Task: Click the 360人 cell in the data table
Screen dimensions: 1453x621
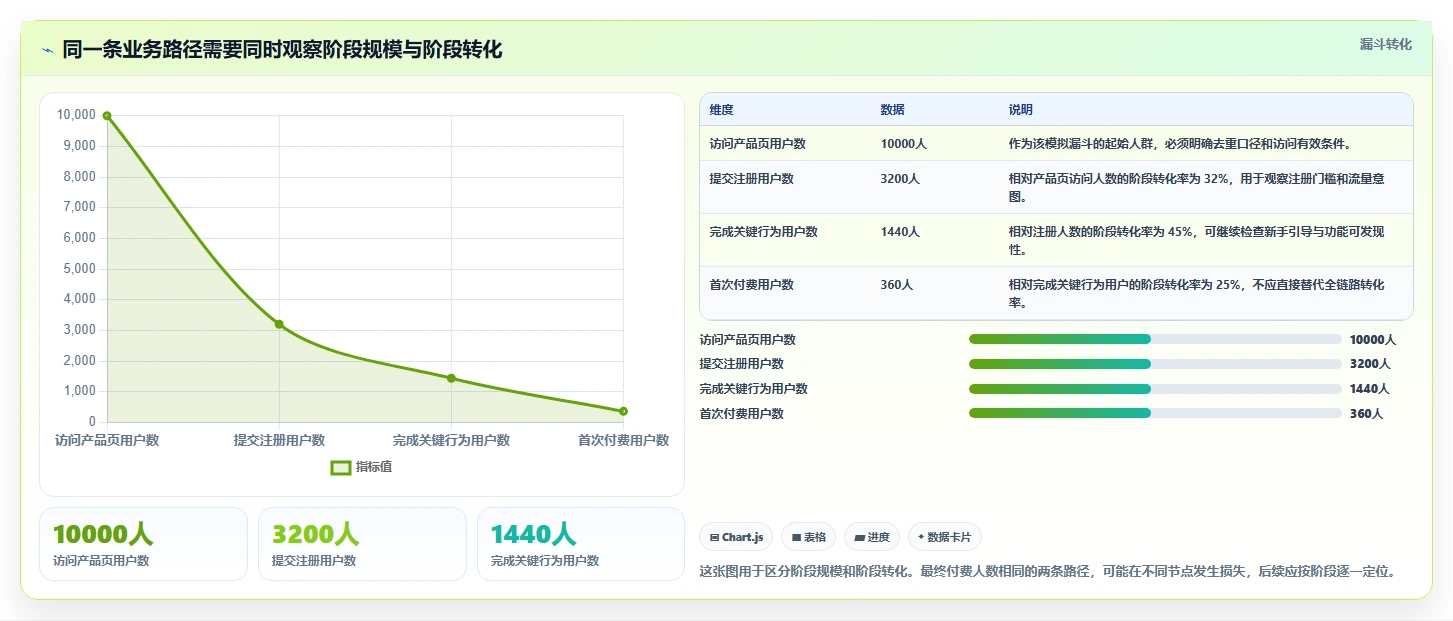Action: [x=896, y=285]
